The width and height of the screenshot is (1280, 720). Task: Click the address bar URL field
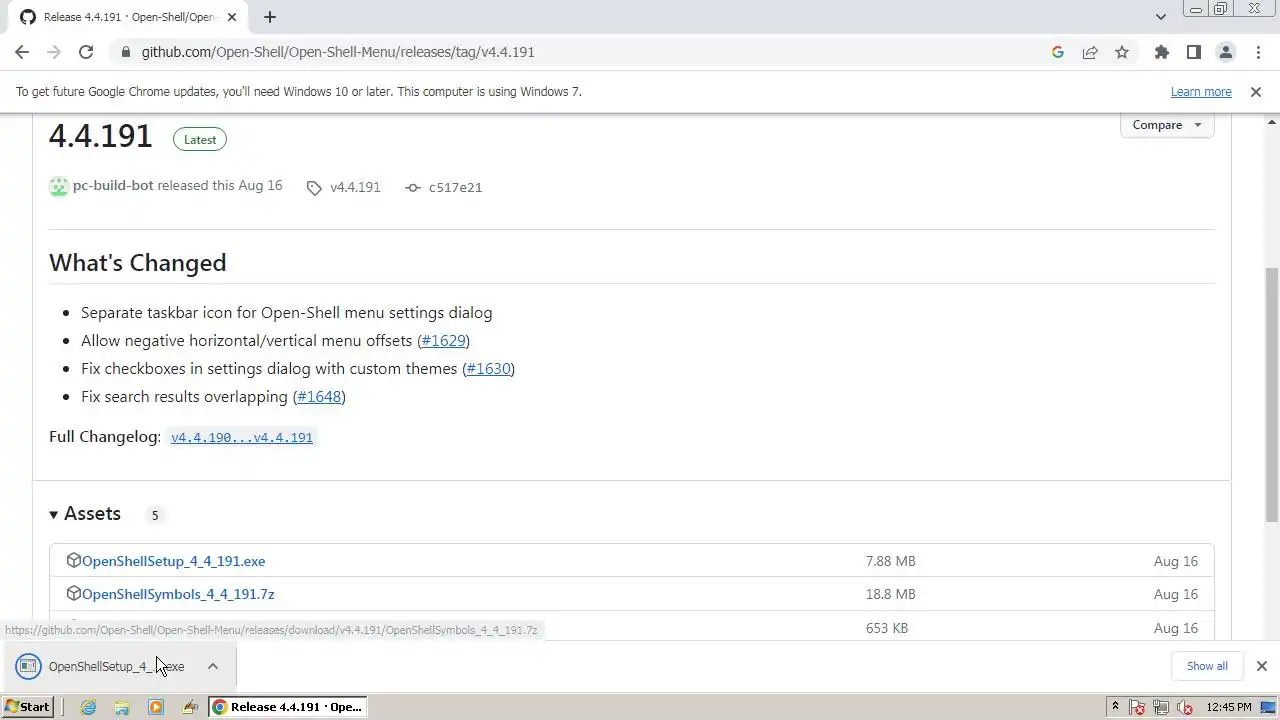coord(580,52)
